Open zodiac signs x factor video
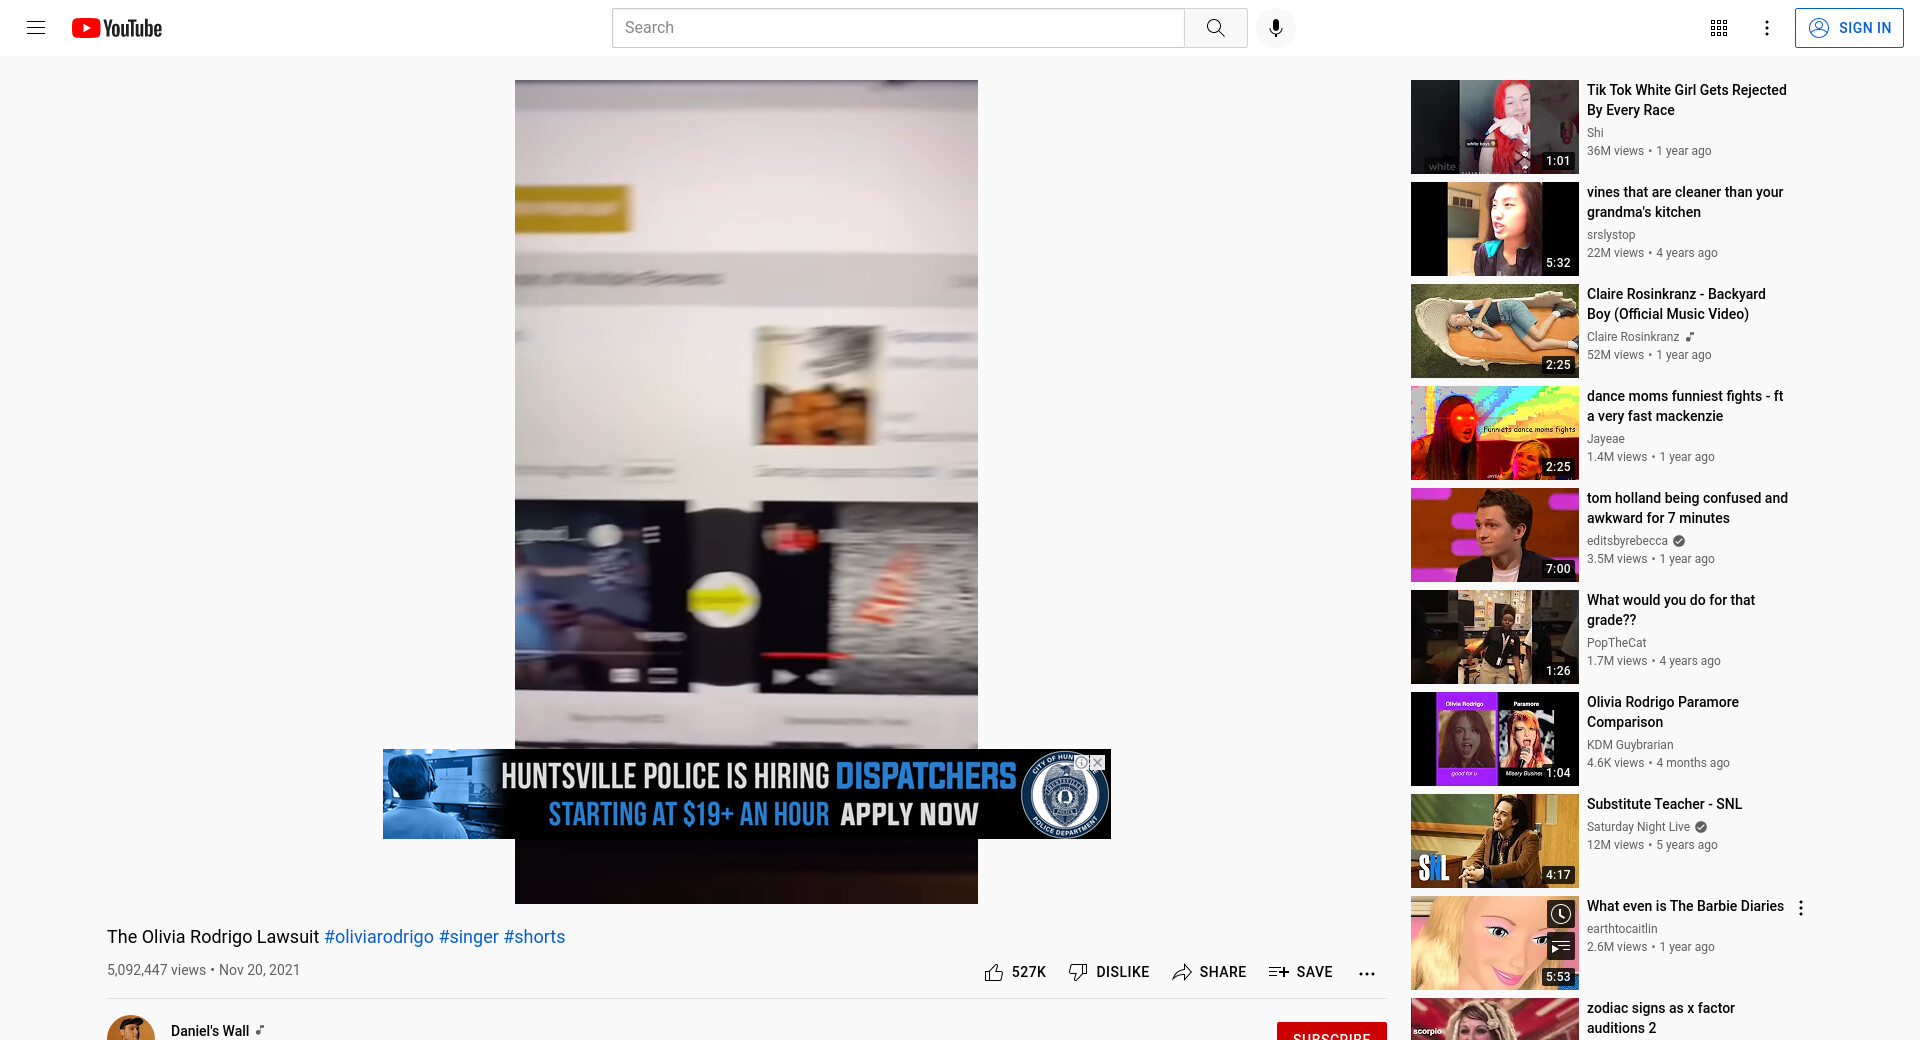The height and width of the screenshot is (1040, 1920). (1661, 1018)
